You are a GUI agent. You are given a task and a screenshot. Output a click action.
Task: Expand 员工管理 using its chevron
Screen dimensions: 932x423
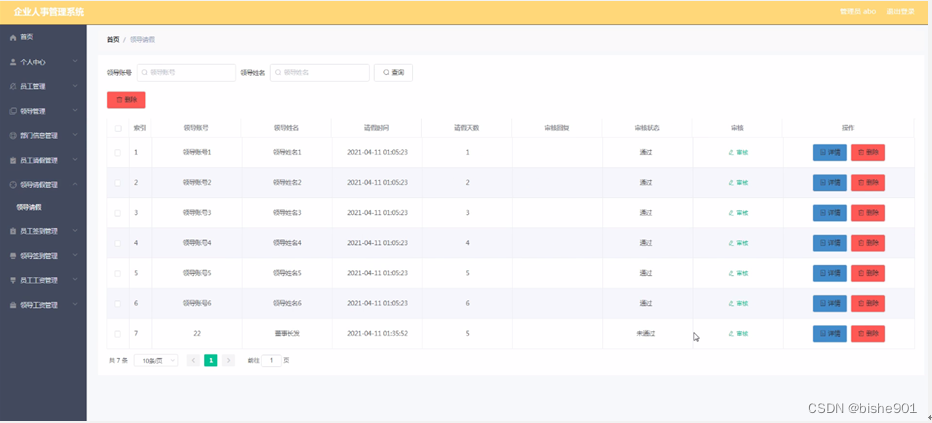coord(75,86)
